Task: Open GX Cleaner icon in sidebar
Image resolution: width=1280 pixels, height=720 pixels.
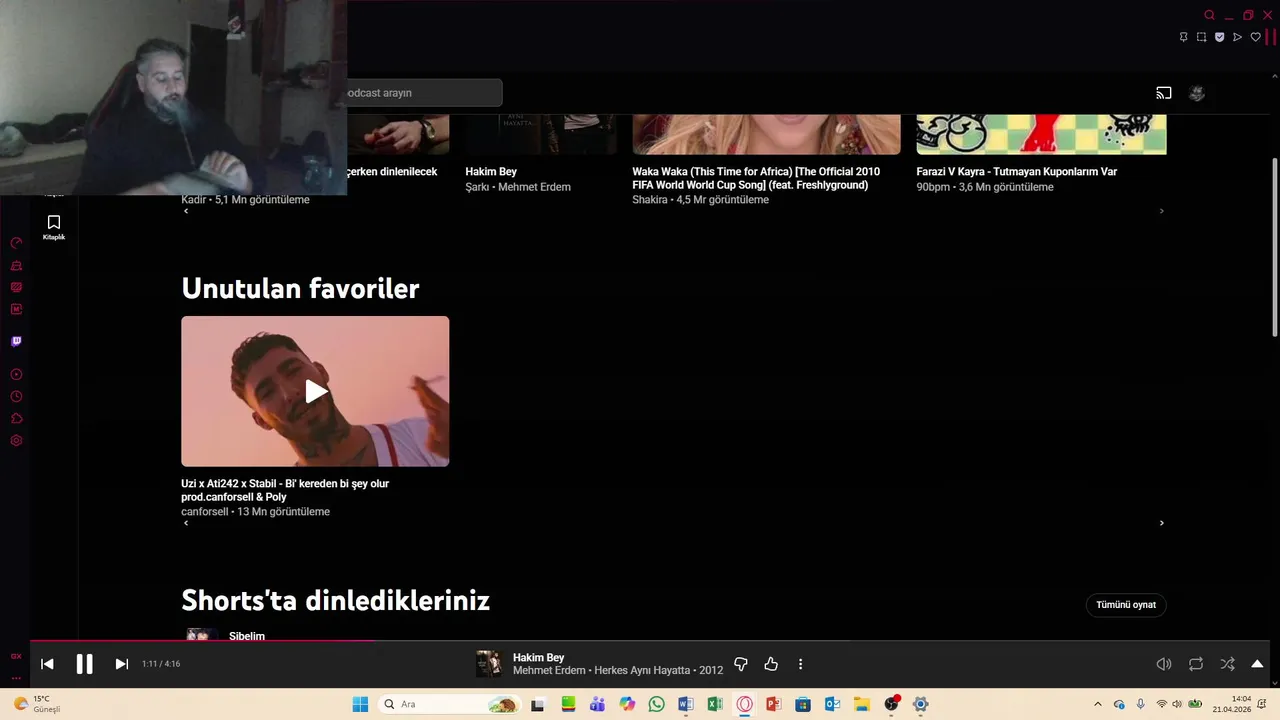Action: tap(16, 265)
